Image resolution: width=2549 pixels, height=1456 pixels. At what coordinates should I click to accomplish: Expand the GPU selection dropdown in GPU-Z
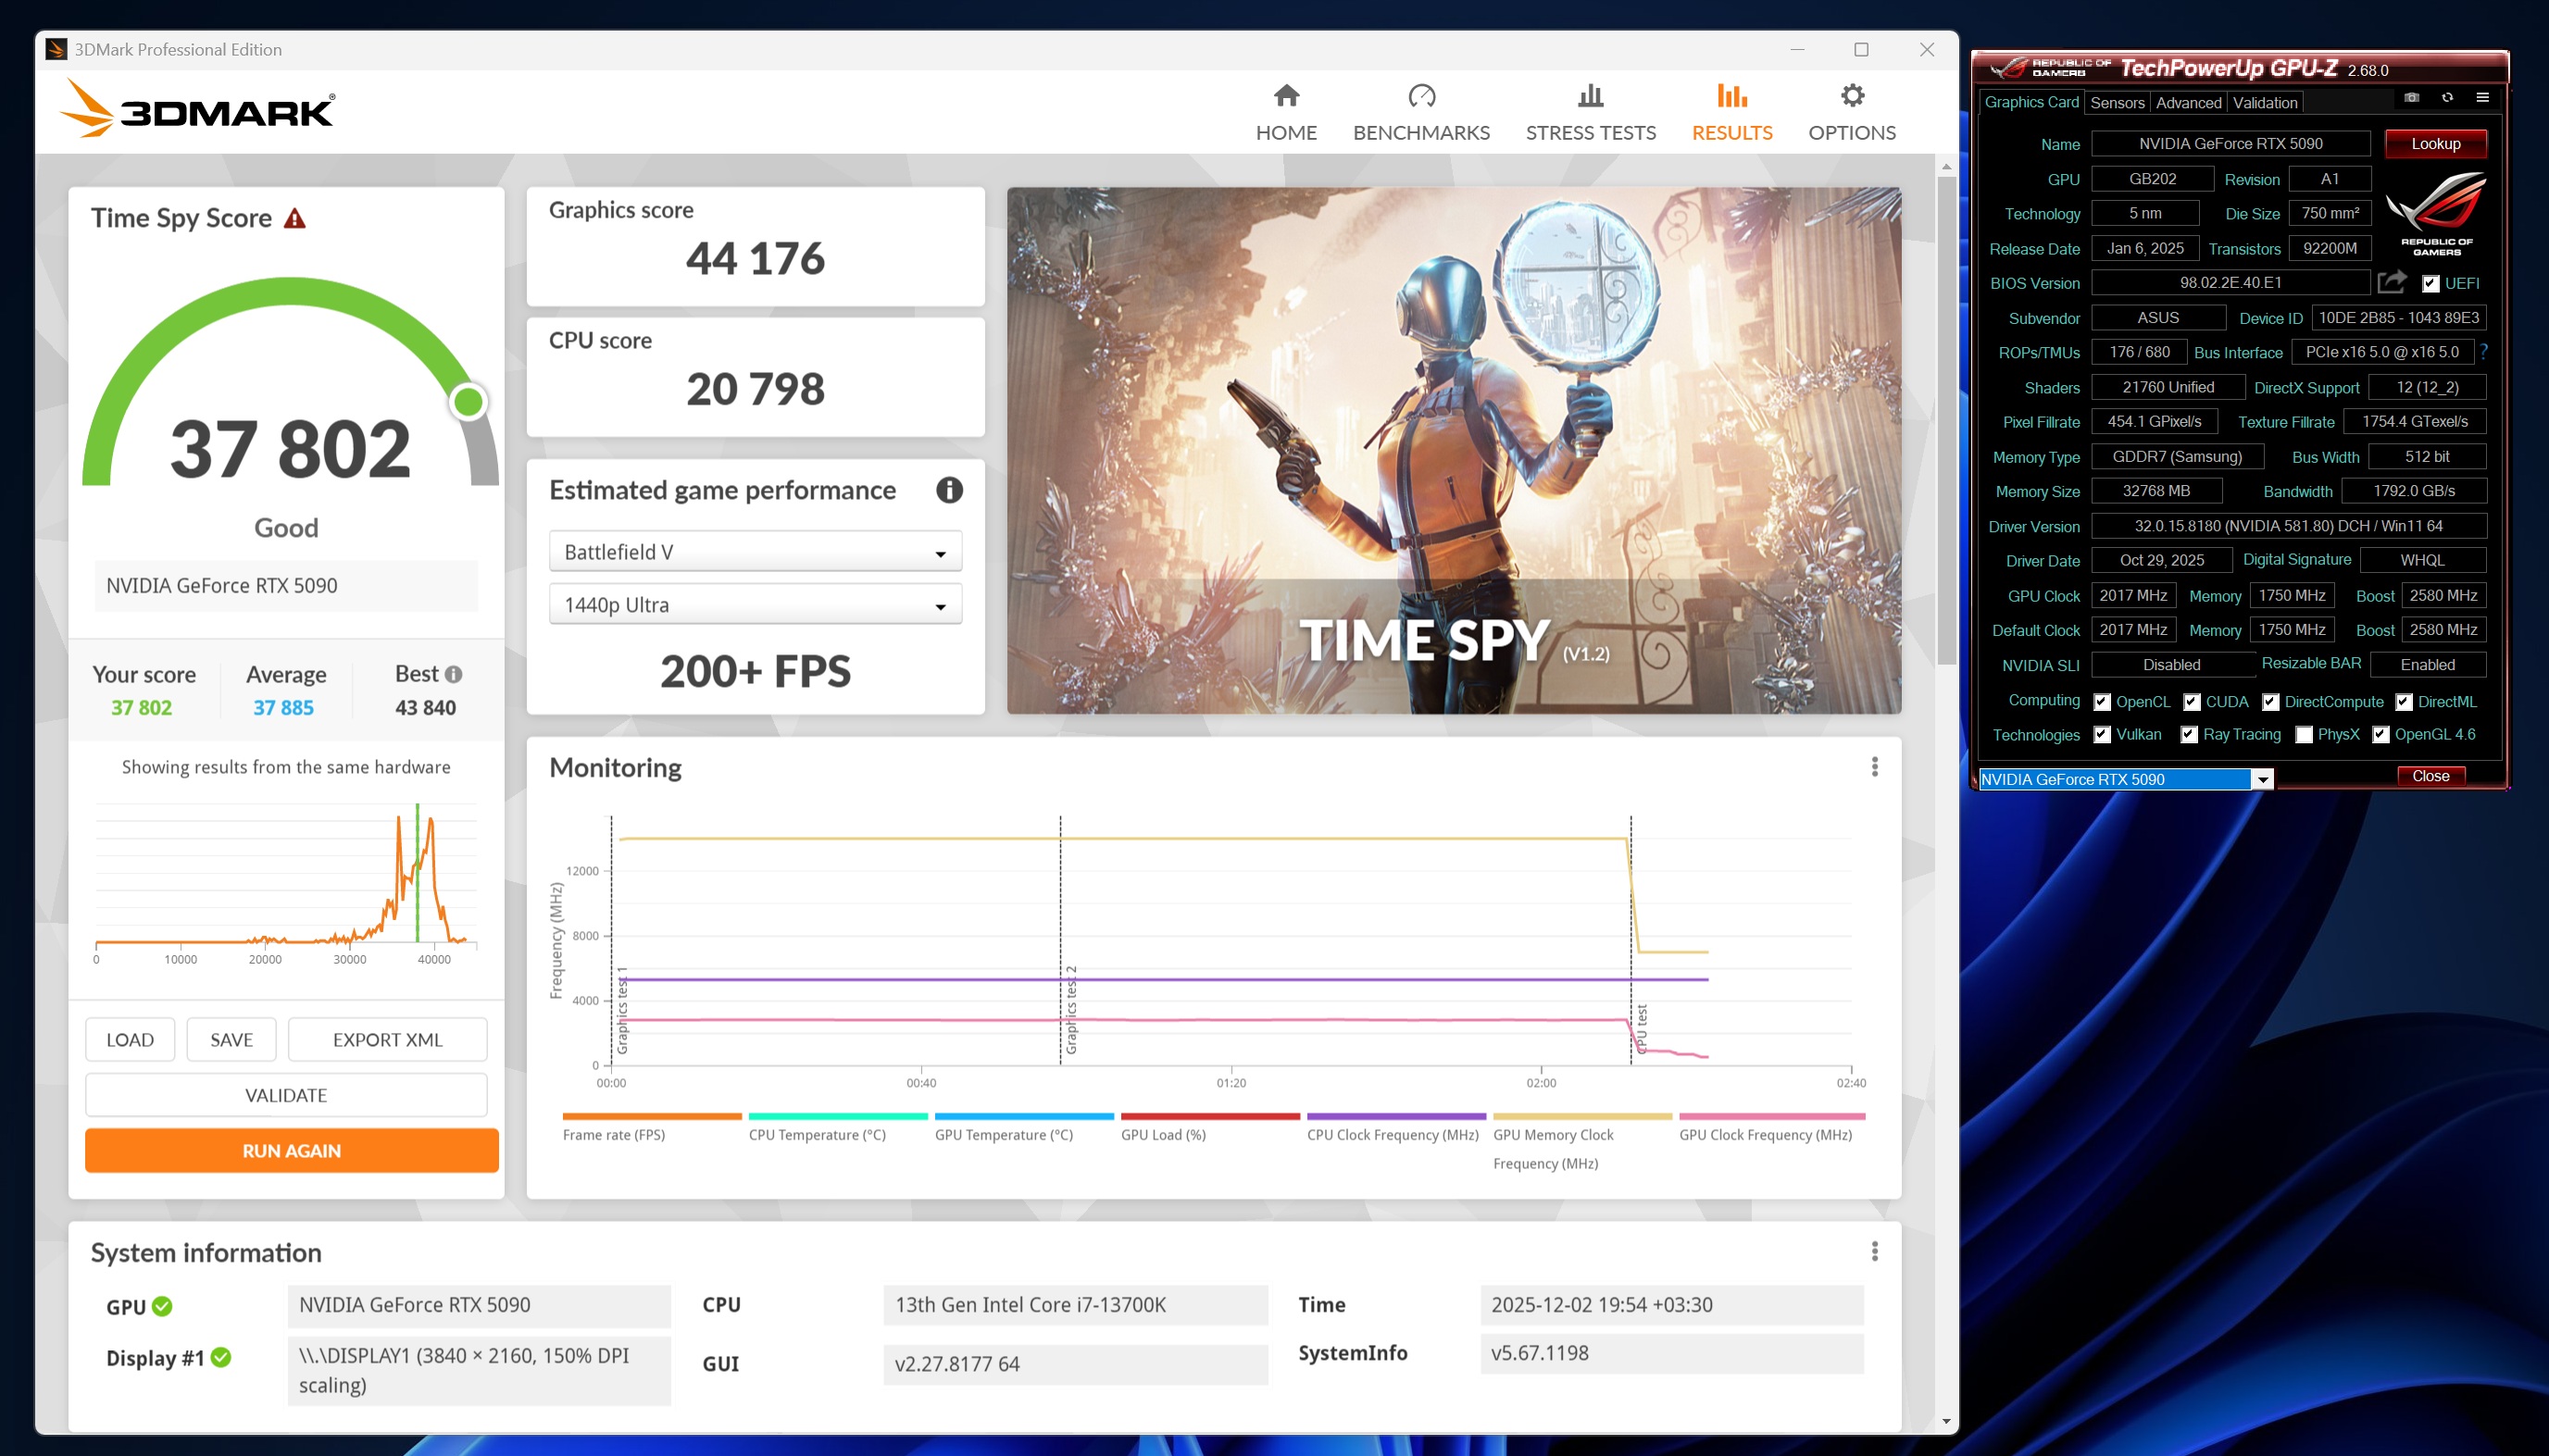(x=2262, y=780)
